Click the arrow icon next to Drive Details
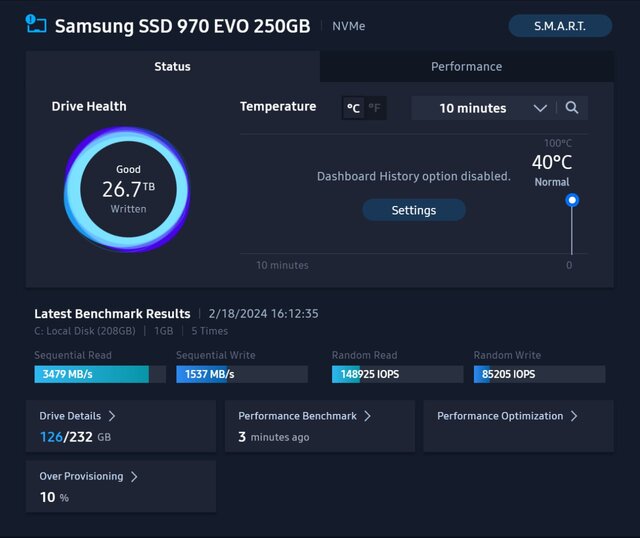Image resolution: width=640 pixels, height=538 pixels. [112, 416]
